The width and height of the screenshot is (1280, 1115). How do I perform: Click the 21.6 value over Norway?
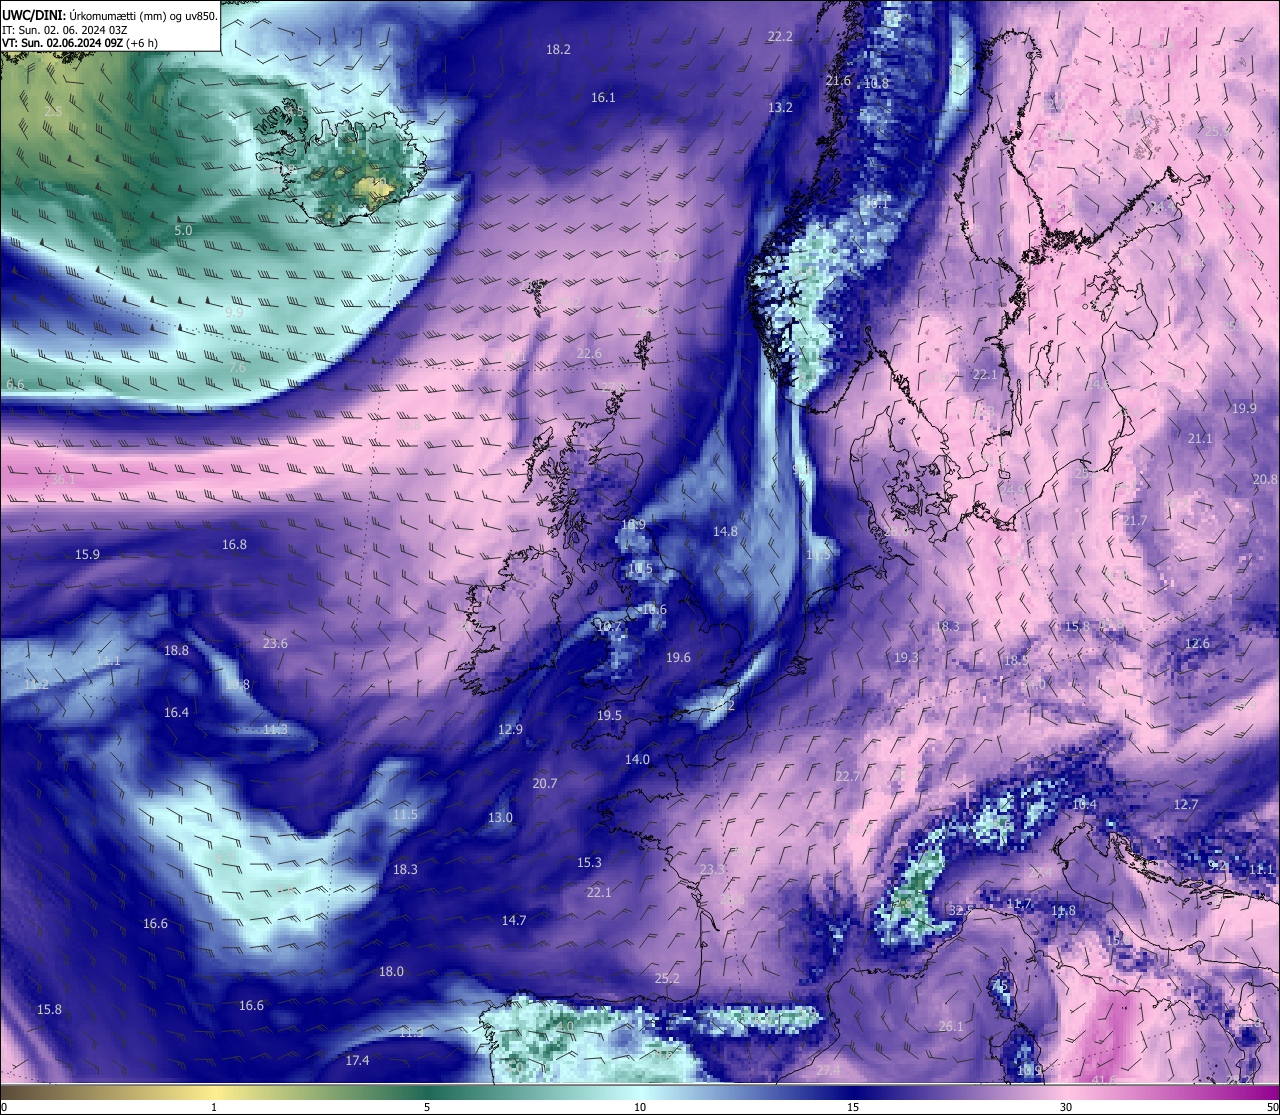pos(838,80)
